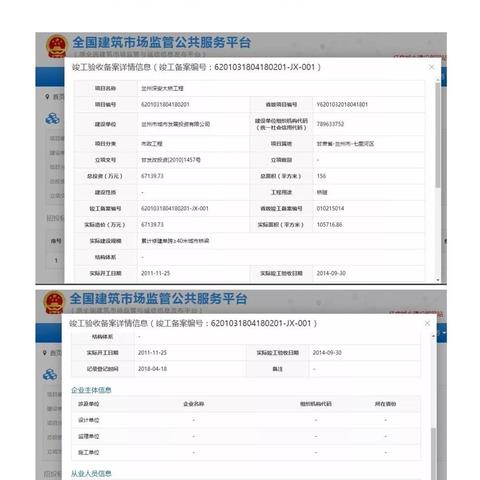
Task: Select actual area value 105716.86
Action: pos(329,225)
